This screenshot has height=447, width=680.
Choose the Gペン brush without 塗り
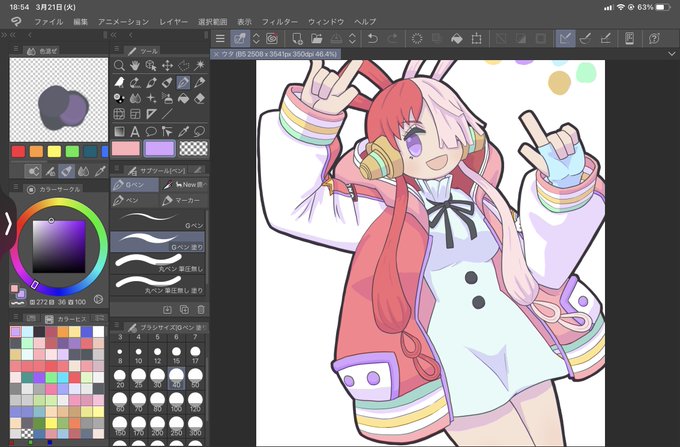point(157,219)
